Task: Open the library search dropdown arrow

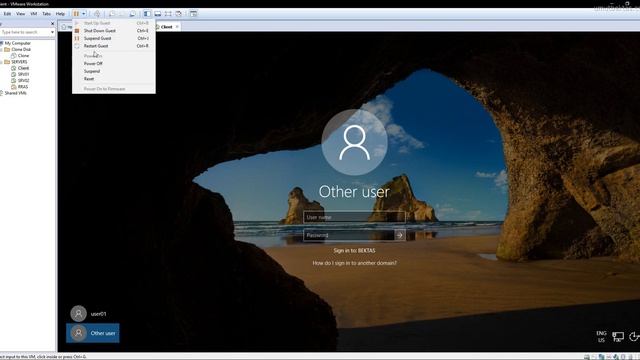Action: click(x=52, y=32)
